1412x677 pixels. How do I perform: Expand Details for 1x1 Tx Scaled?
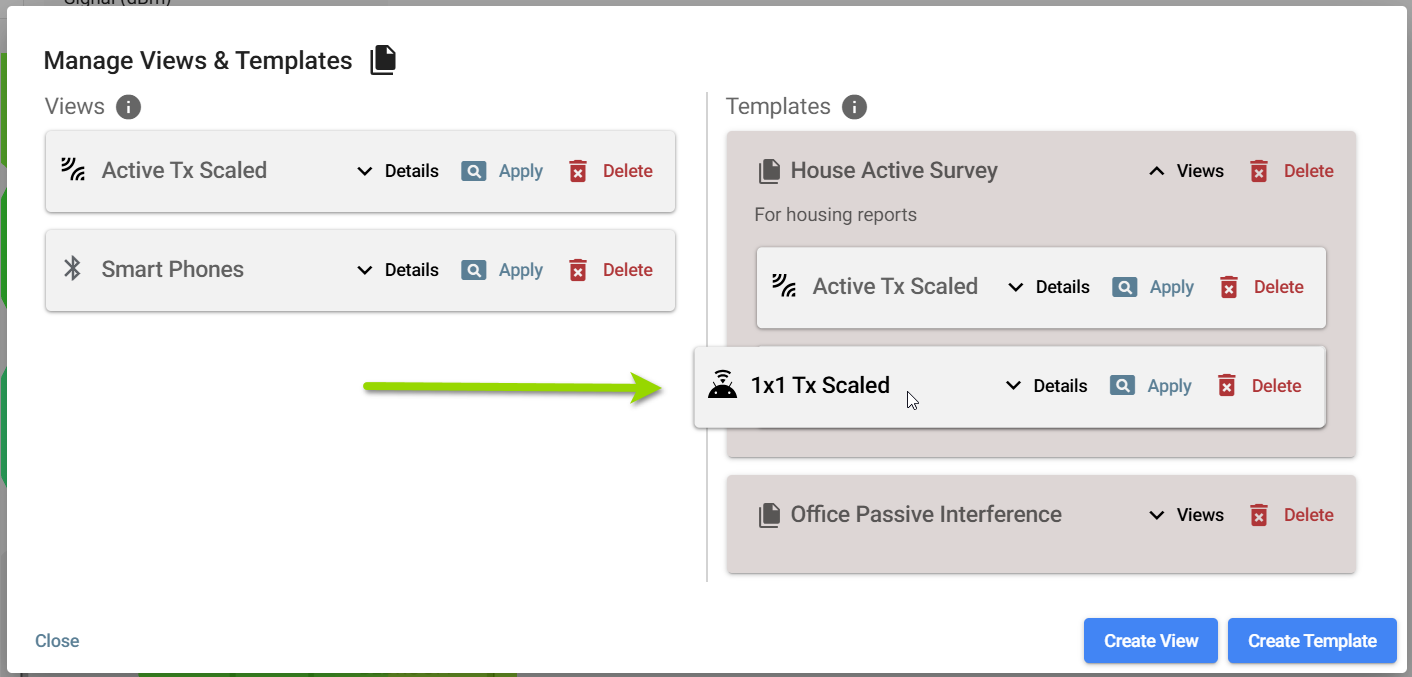(x=1046, y=386)
